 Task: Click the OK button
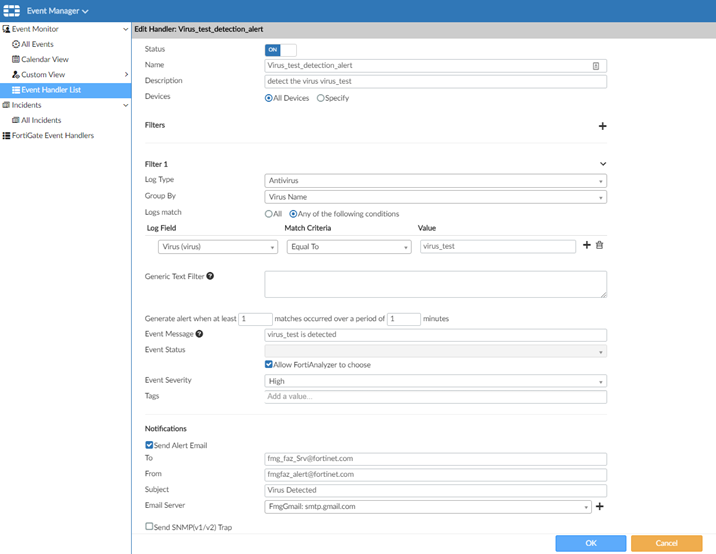(x=590, y=542)
